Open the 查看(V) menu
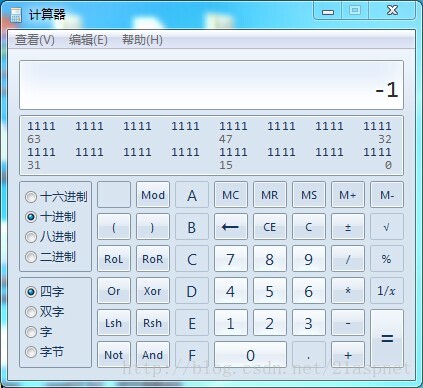The image size is (423, 388). (x=35, y=40)
